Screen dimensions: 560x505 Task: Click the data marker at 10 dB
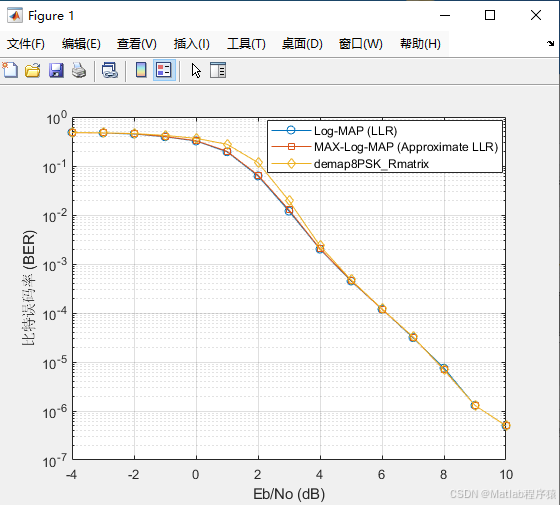506,425
